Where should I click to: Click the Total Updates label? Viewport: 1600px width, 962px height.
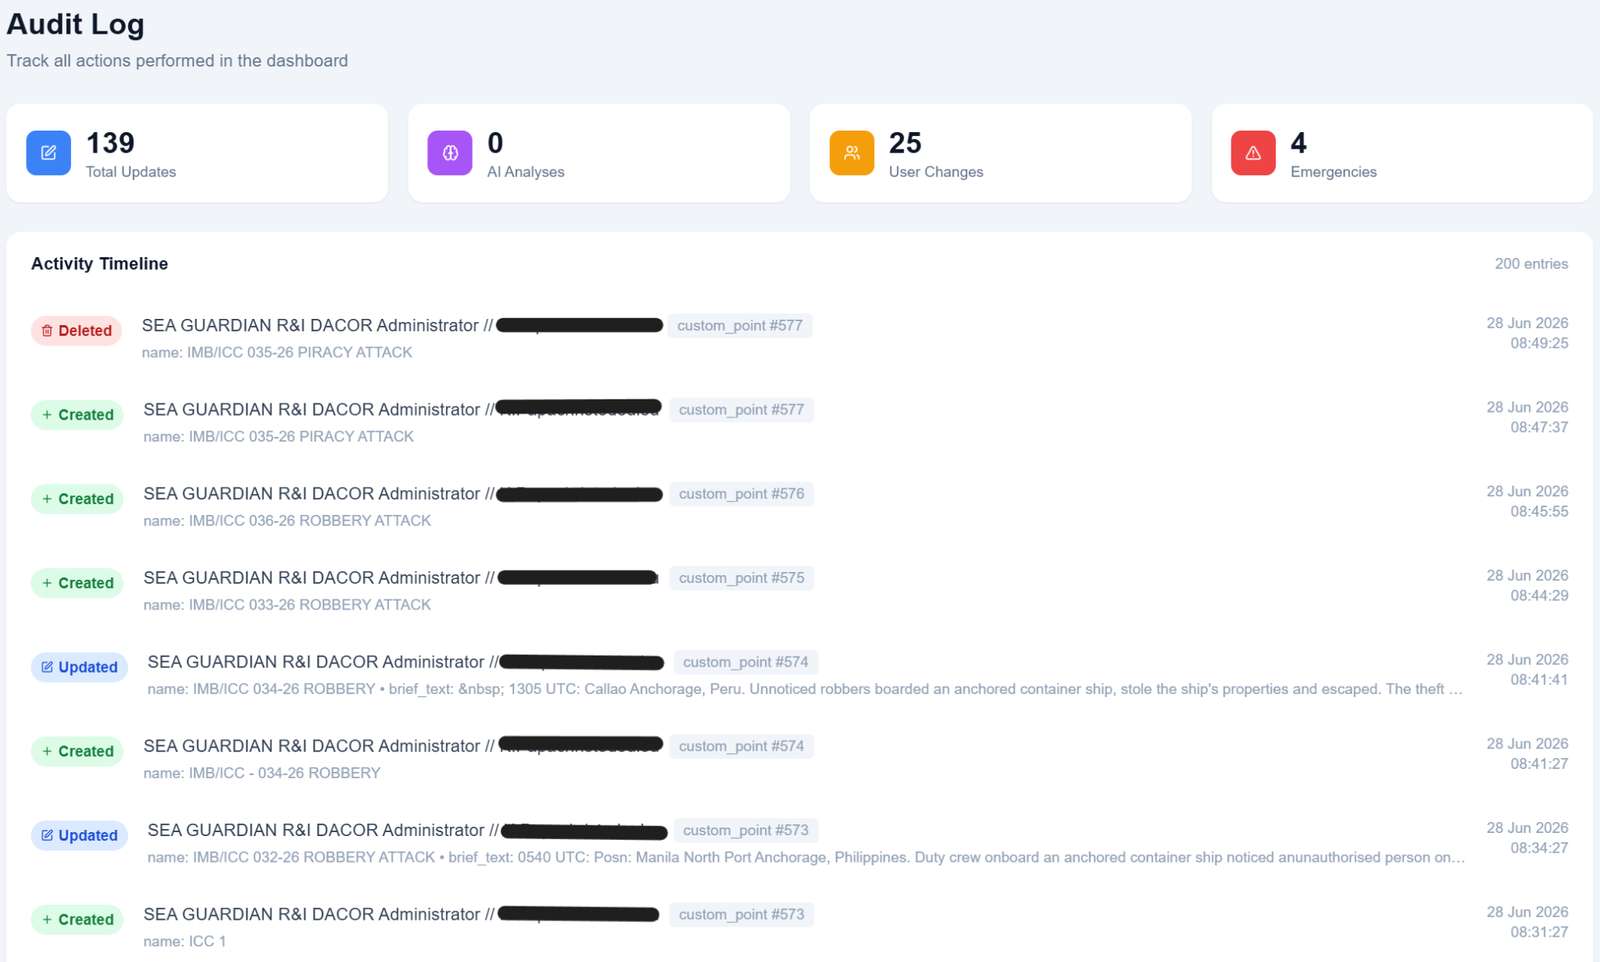click(131, 172)
